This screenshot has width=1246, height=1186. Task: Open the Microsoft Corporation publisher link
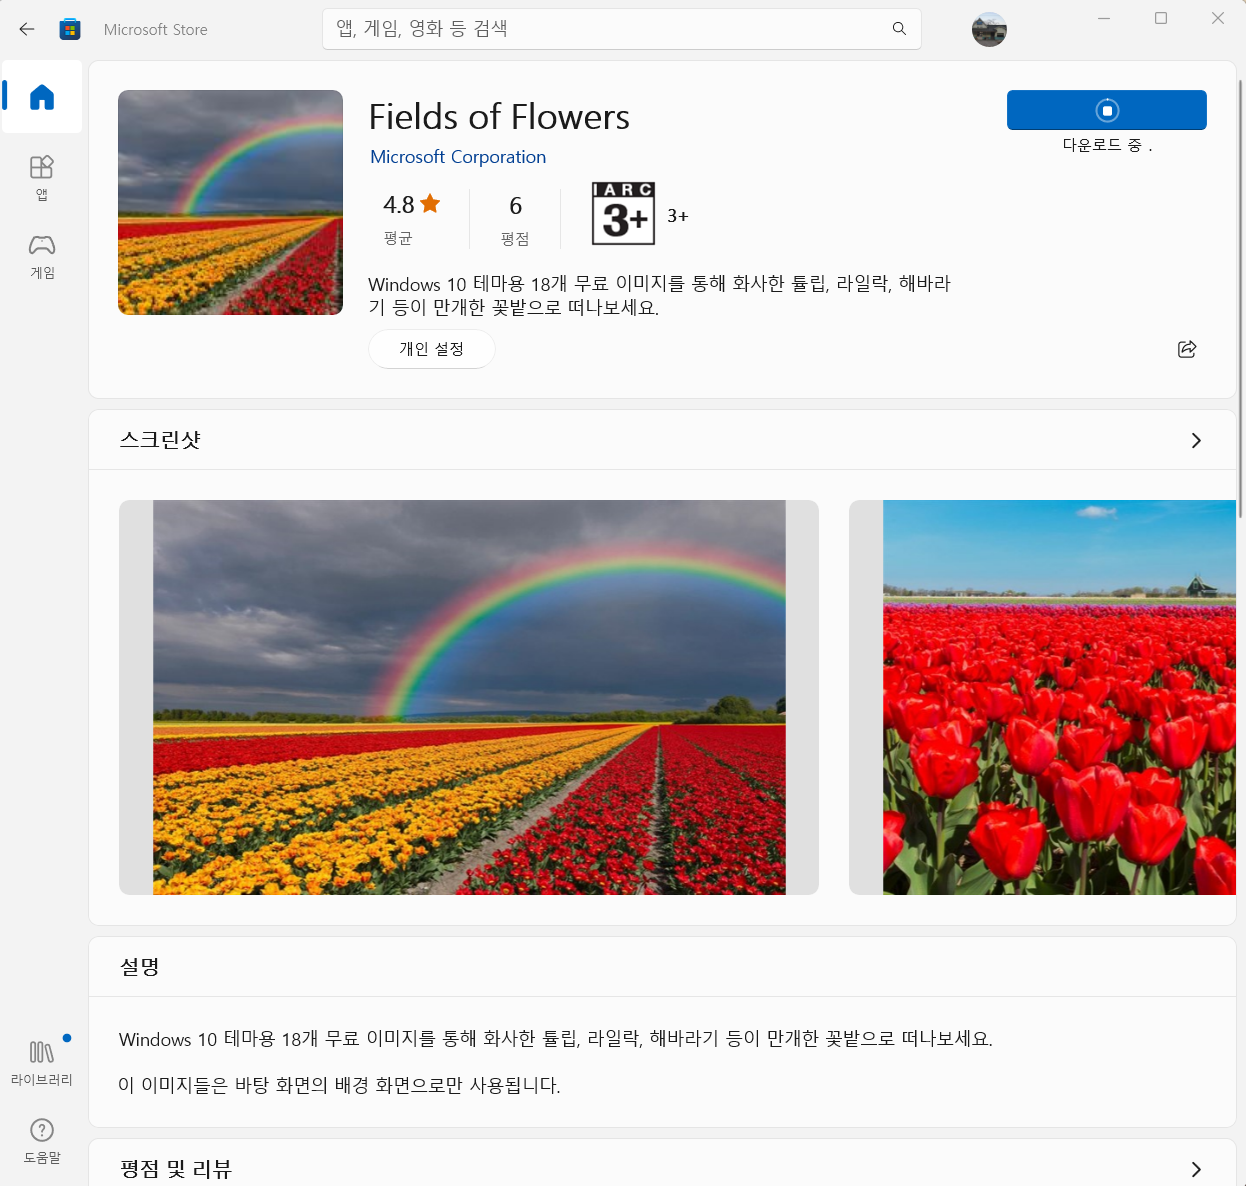[x=458, y=157]
